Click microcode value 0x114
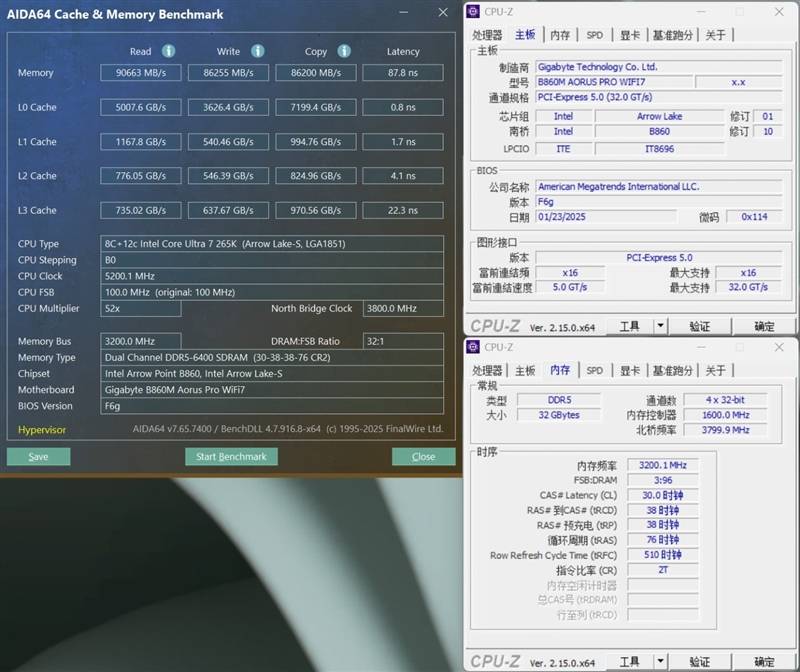Viewport: 800px width, 672px height. (754, 217)
